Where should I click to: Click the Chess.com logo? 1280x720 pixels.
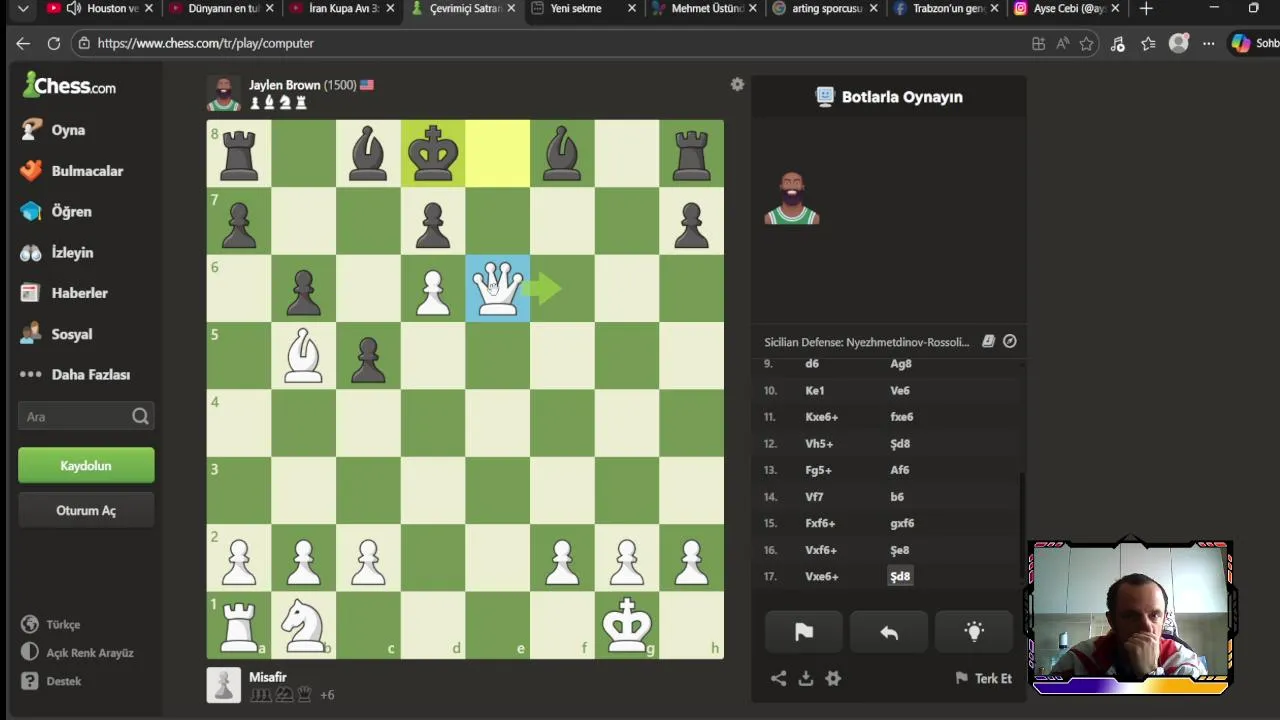coord(69,86)
